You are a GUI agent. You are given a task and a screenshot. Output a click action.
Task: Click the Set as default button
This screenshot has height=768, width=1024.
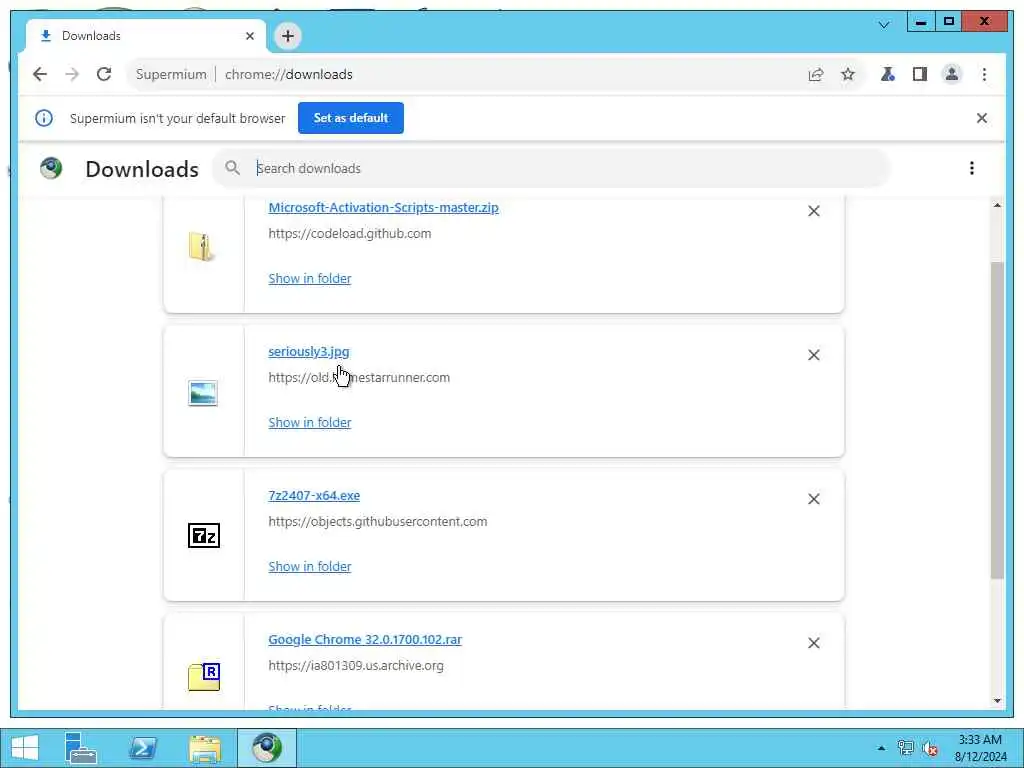point(351,118)
